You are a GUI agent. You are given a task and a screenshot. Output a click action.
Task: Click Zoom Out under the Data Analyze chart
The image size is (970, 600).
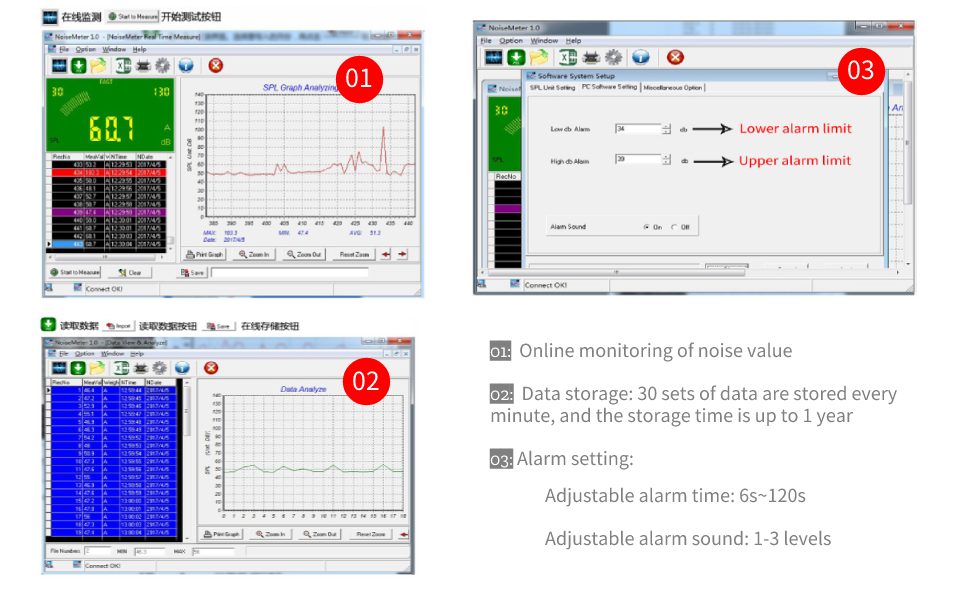click(320, 534)
